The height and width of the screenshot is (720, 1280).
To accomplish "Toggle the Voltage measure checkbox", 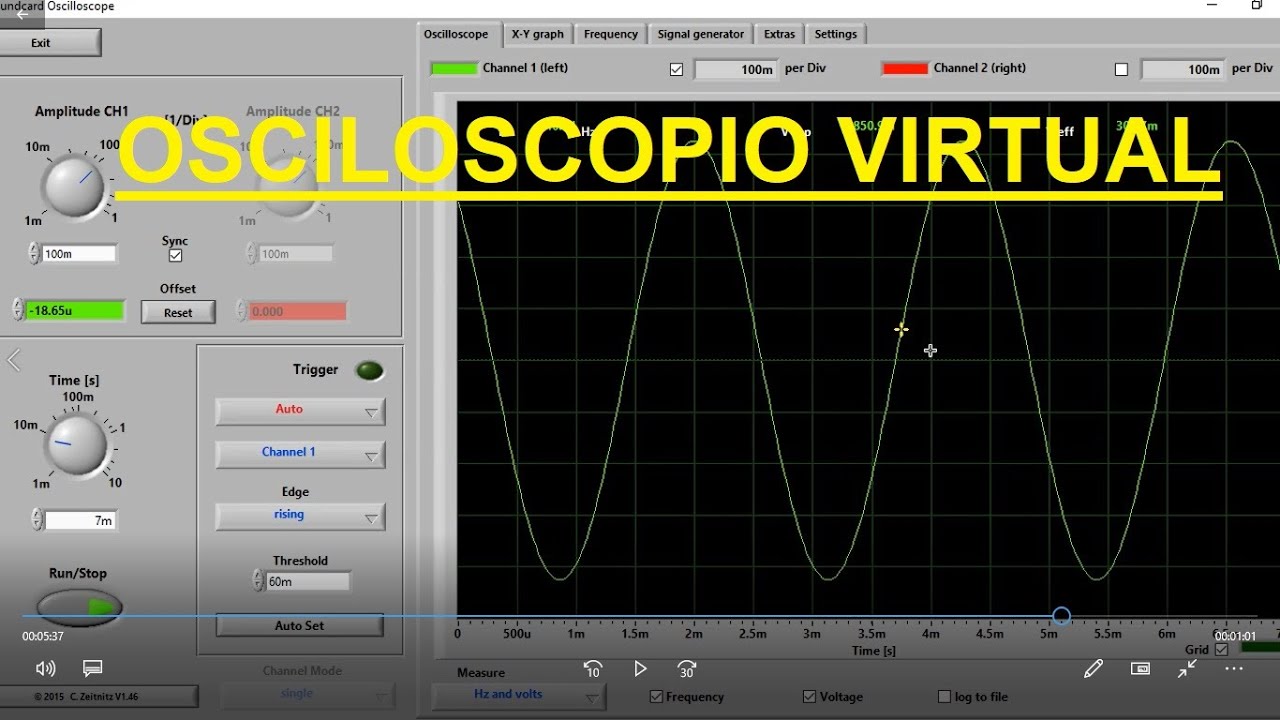I will tap(809, 697).
